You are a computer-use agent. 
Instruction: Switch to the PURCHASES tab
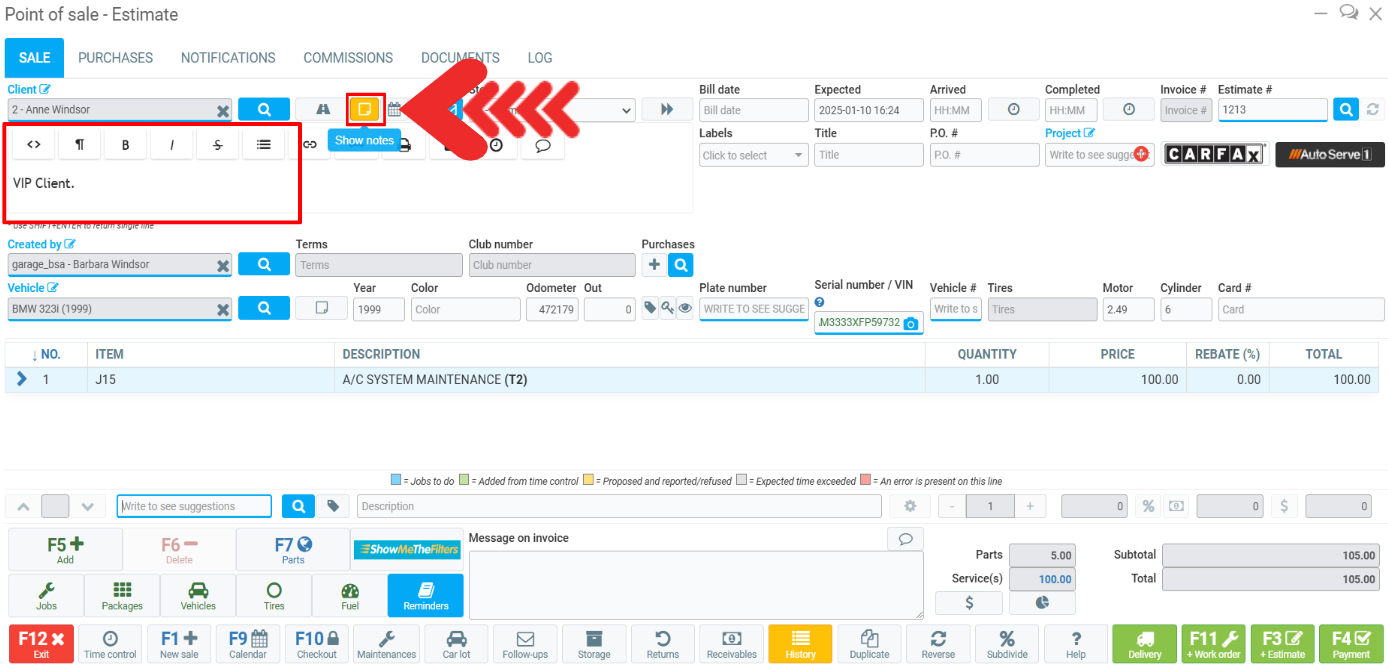(x=115, y=58)
